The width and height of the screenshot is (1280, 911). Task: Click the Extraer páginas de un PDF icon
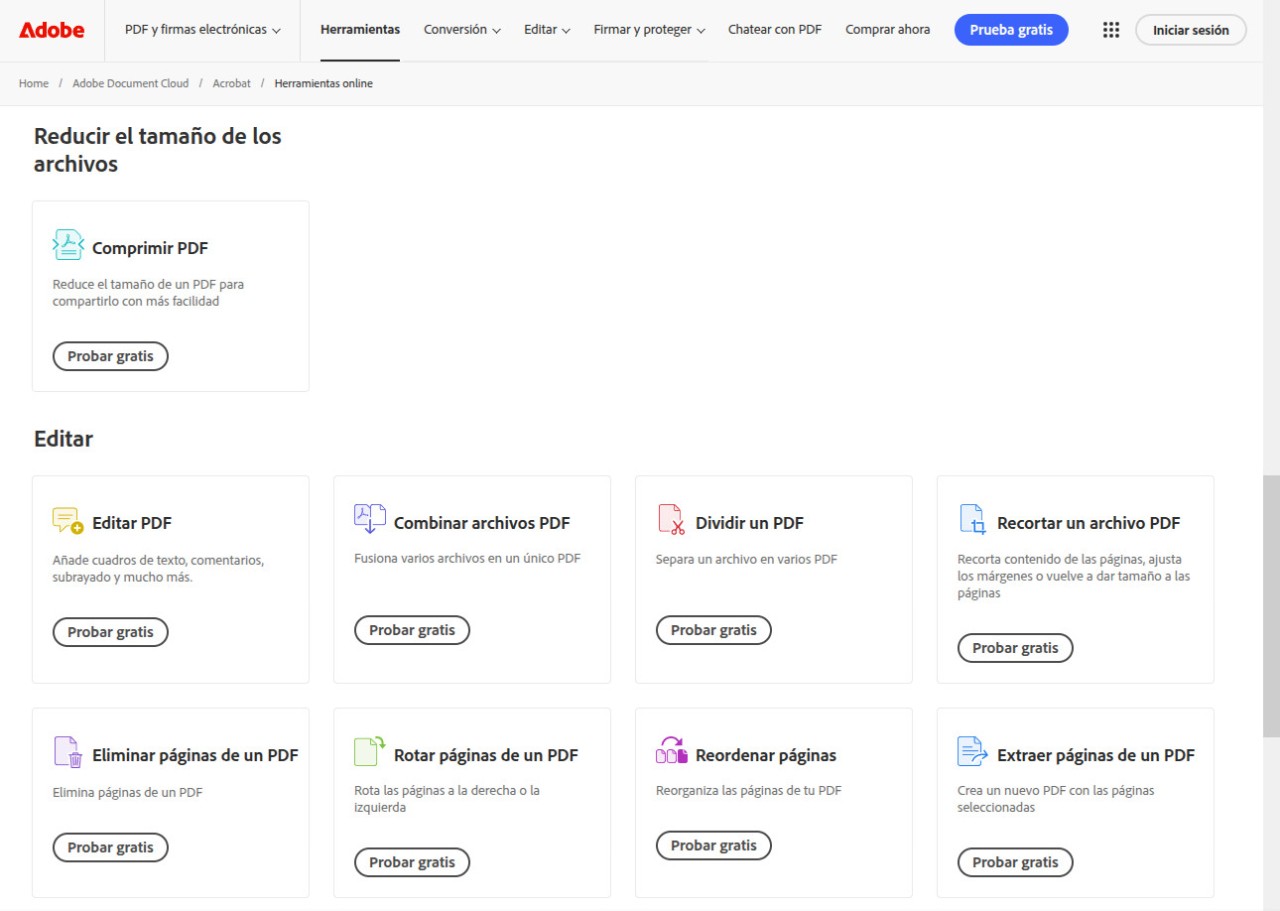[973, 752]
